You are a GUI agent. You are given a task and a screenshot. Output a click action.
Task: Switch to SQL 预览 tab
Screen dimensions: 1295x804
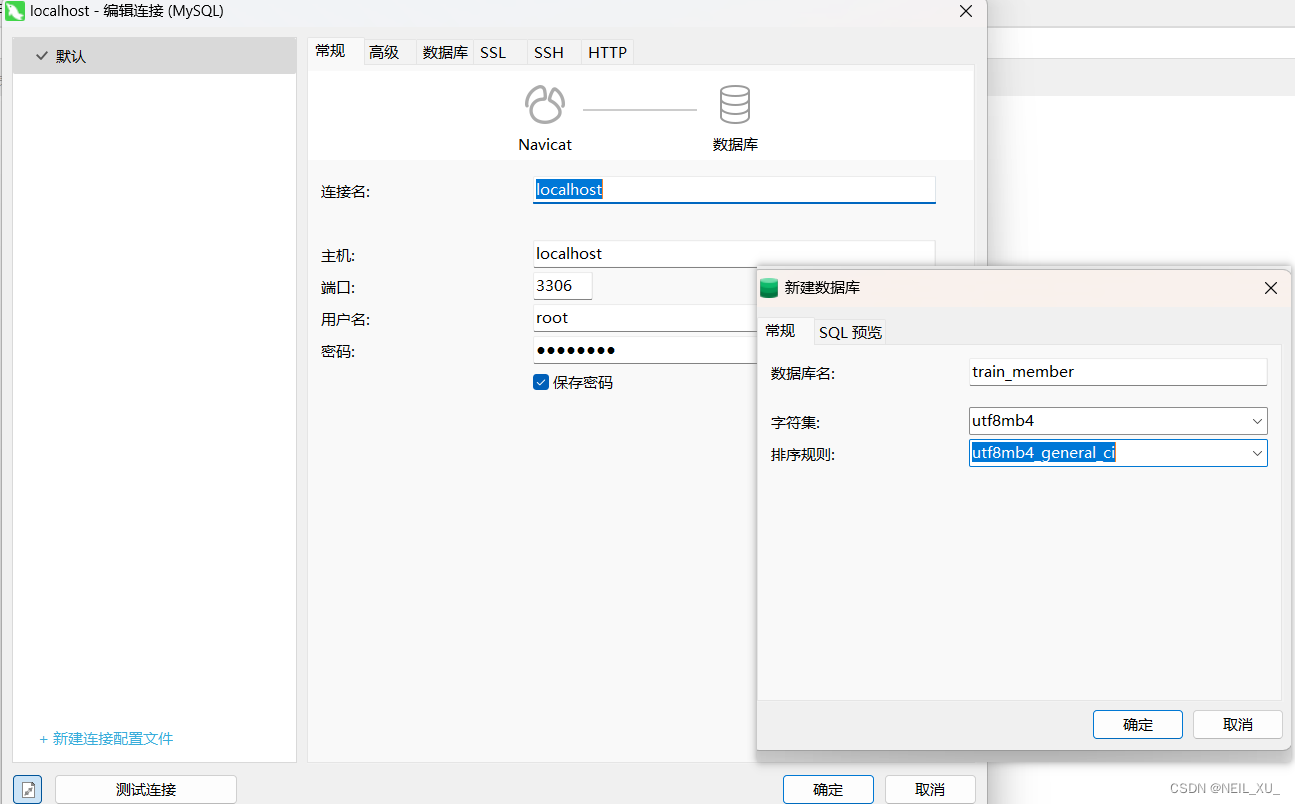point(850,332)
